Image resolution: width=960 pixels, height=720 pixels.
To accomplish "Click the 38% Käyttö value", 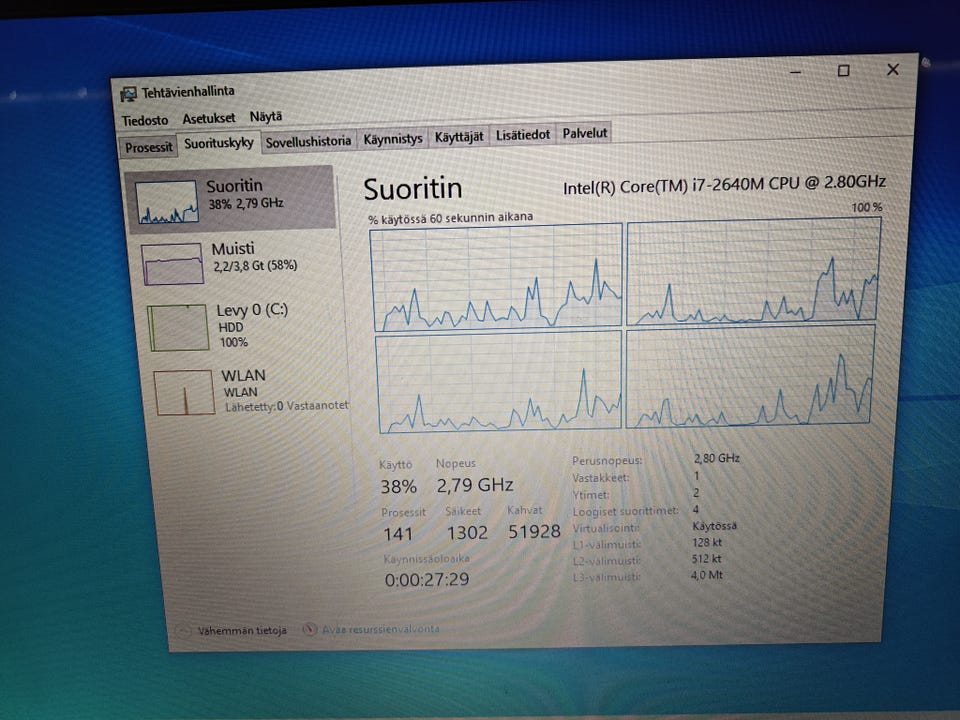I will coord(399,487).
